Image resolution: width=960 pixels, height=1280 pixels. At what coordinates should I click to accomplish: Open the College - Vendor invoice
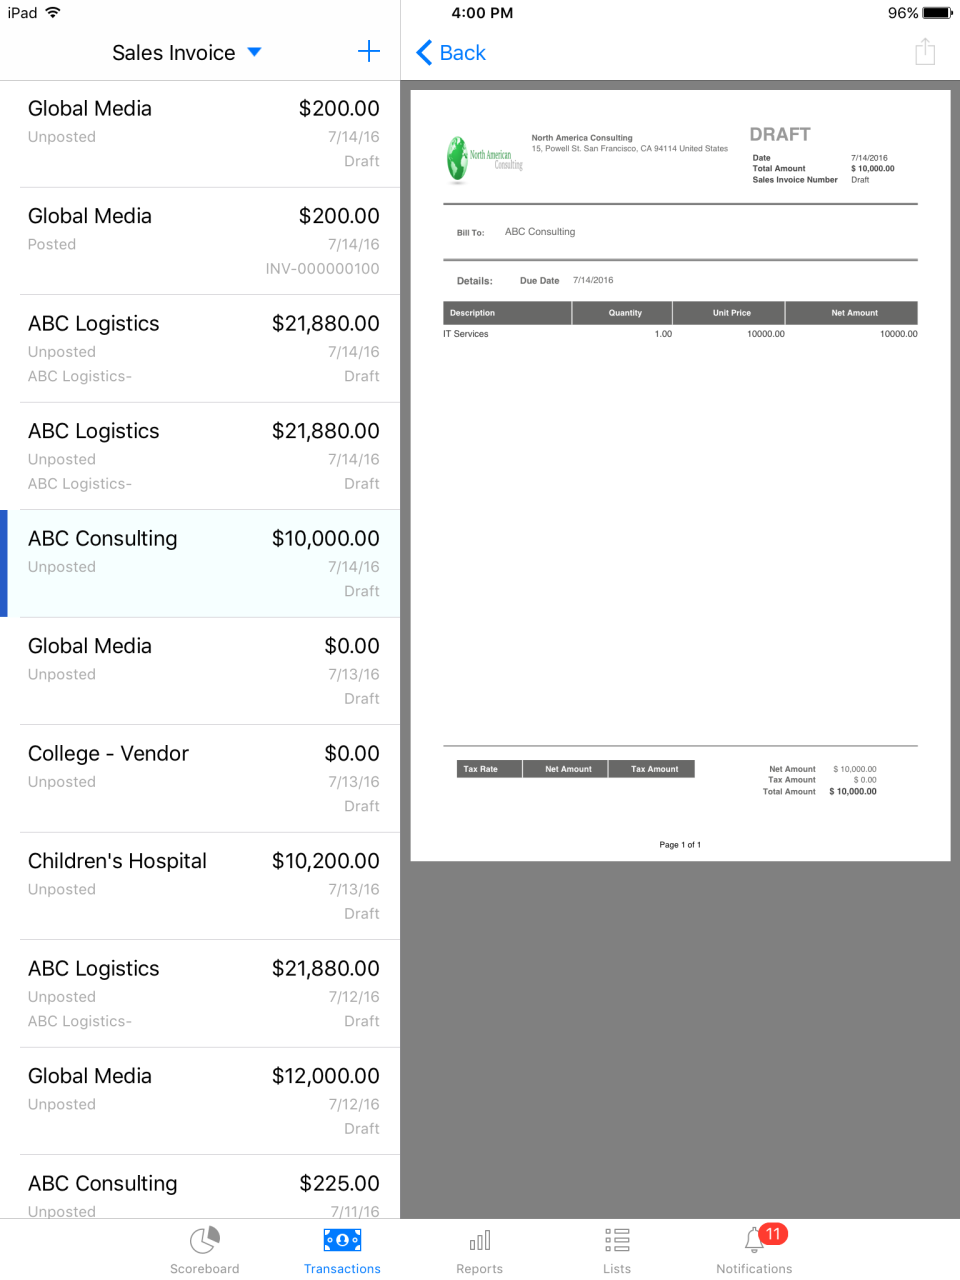point(200,779)
